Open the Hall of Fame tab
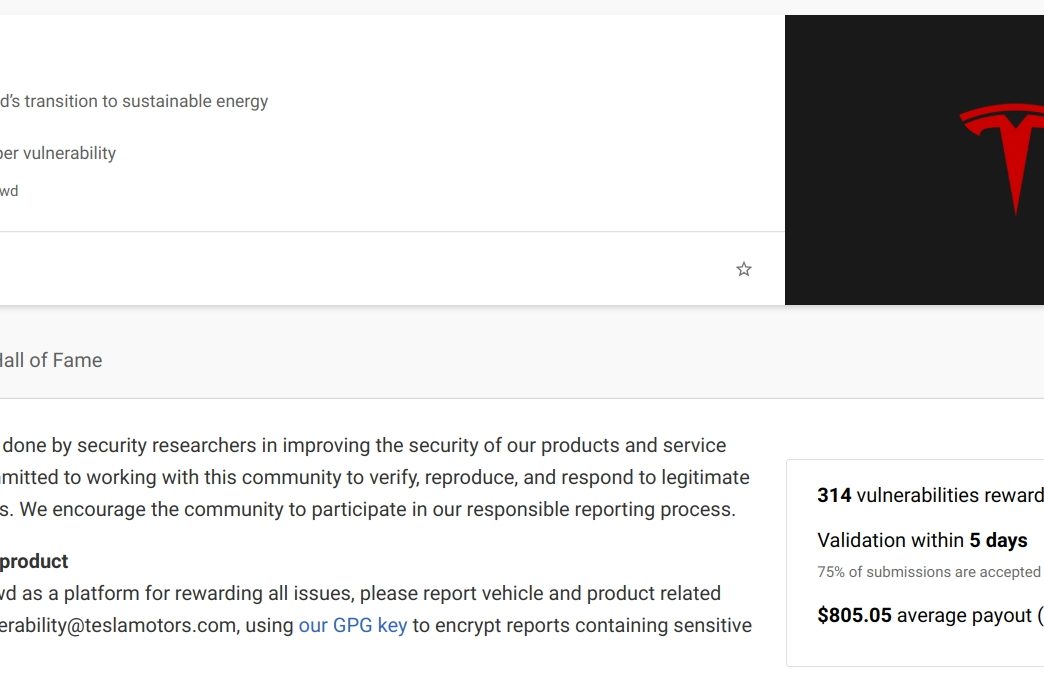 click(x=51, y=360)
